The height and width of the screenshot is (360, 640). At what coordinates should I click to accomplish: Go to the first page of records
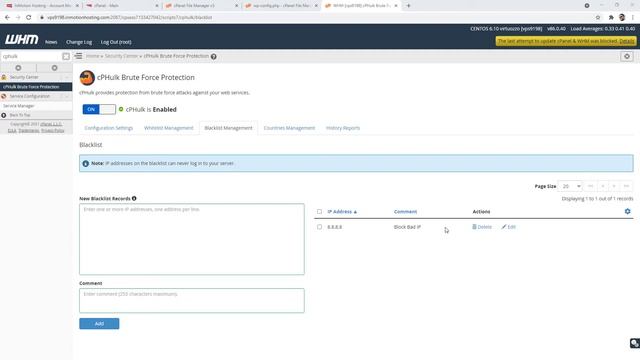[590, 186]
